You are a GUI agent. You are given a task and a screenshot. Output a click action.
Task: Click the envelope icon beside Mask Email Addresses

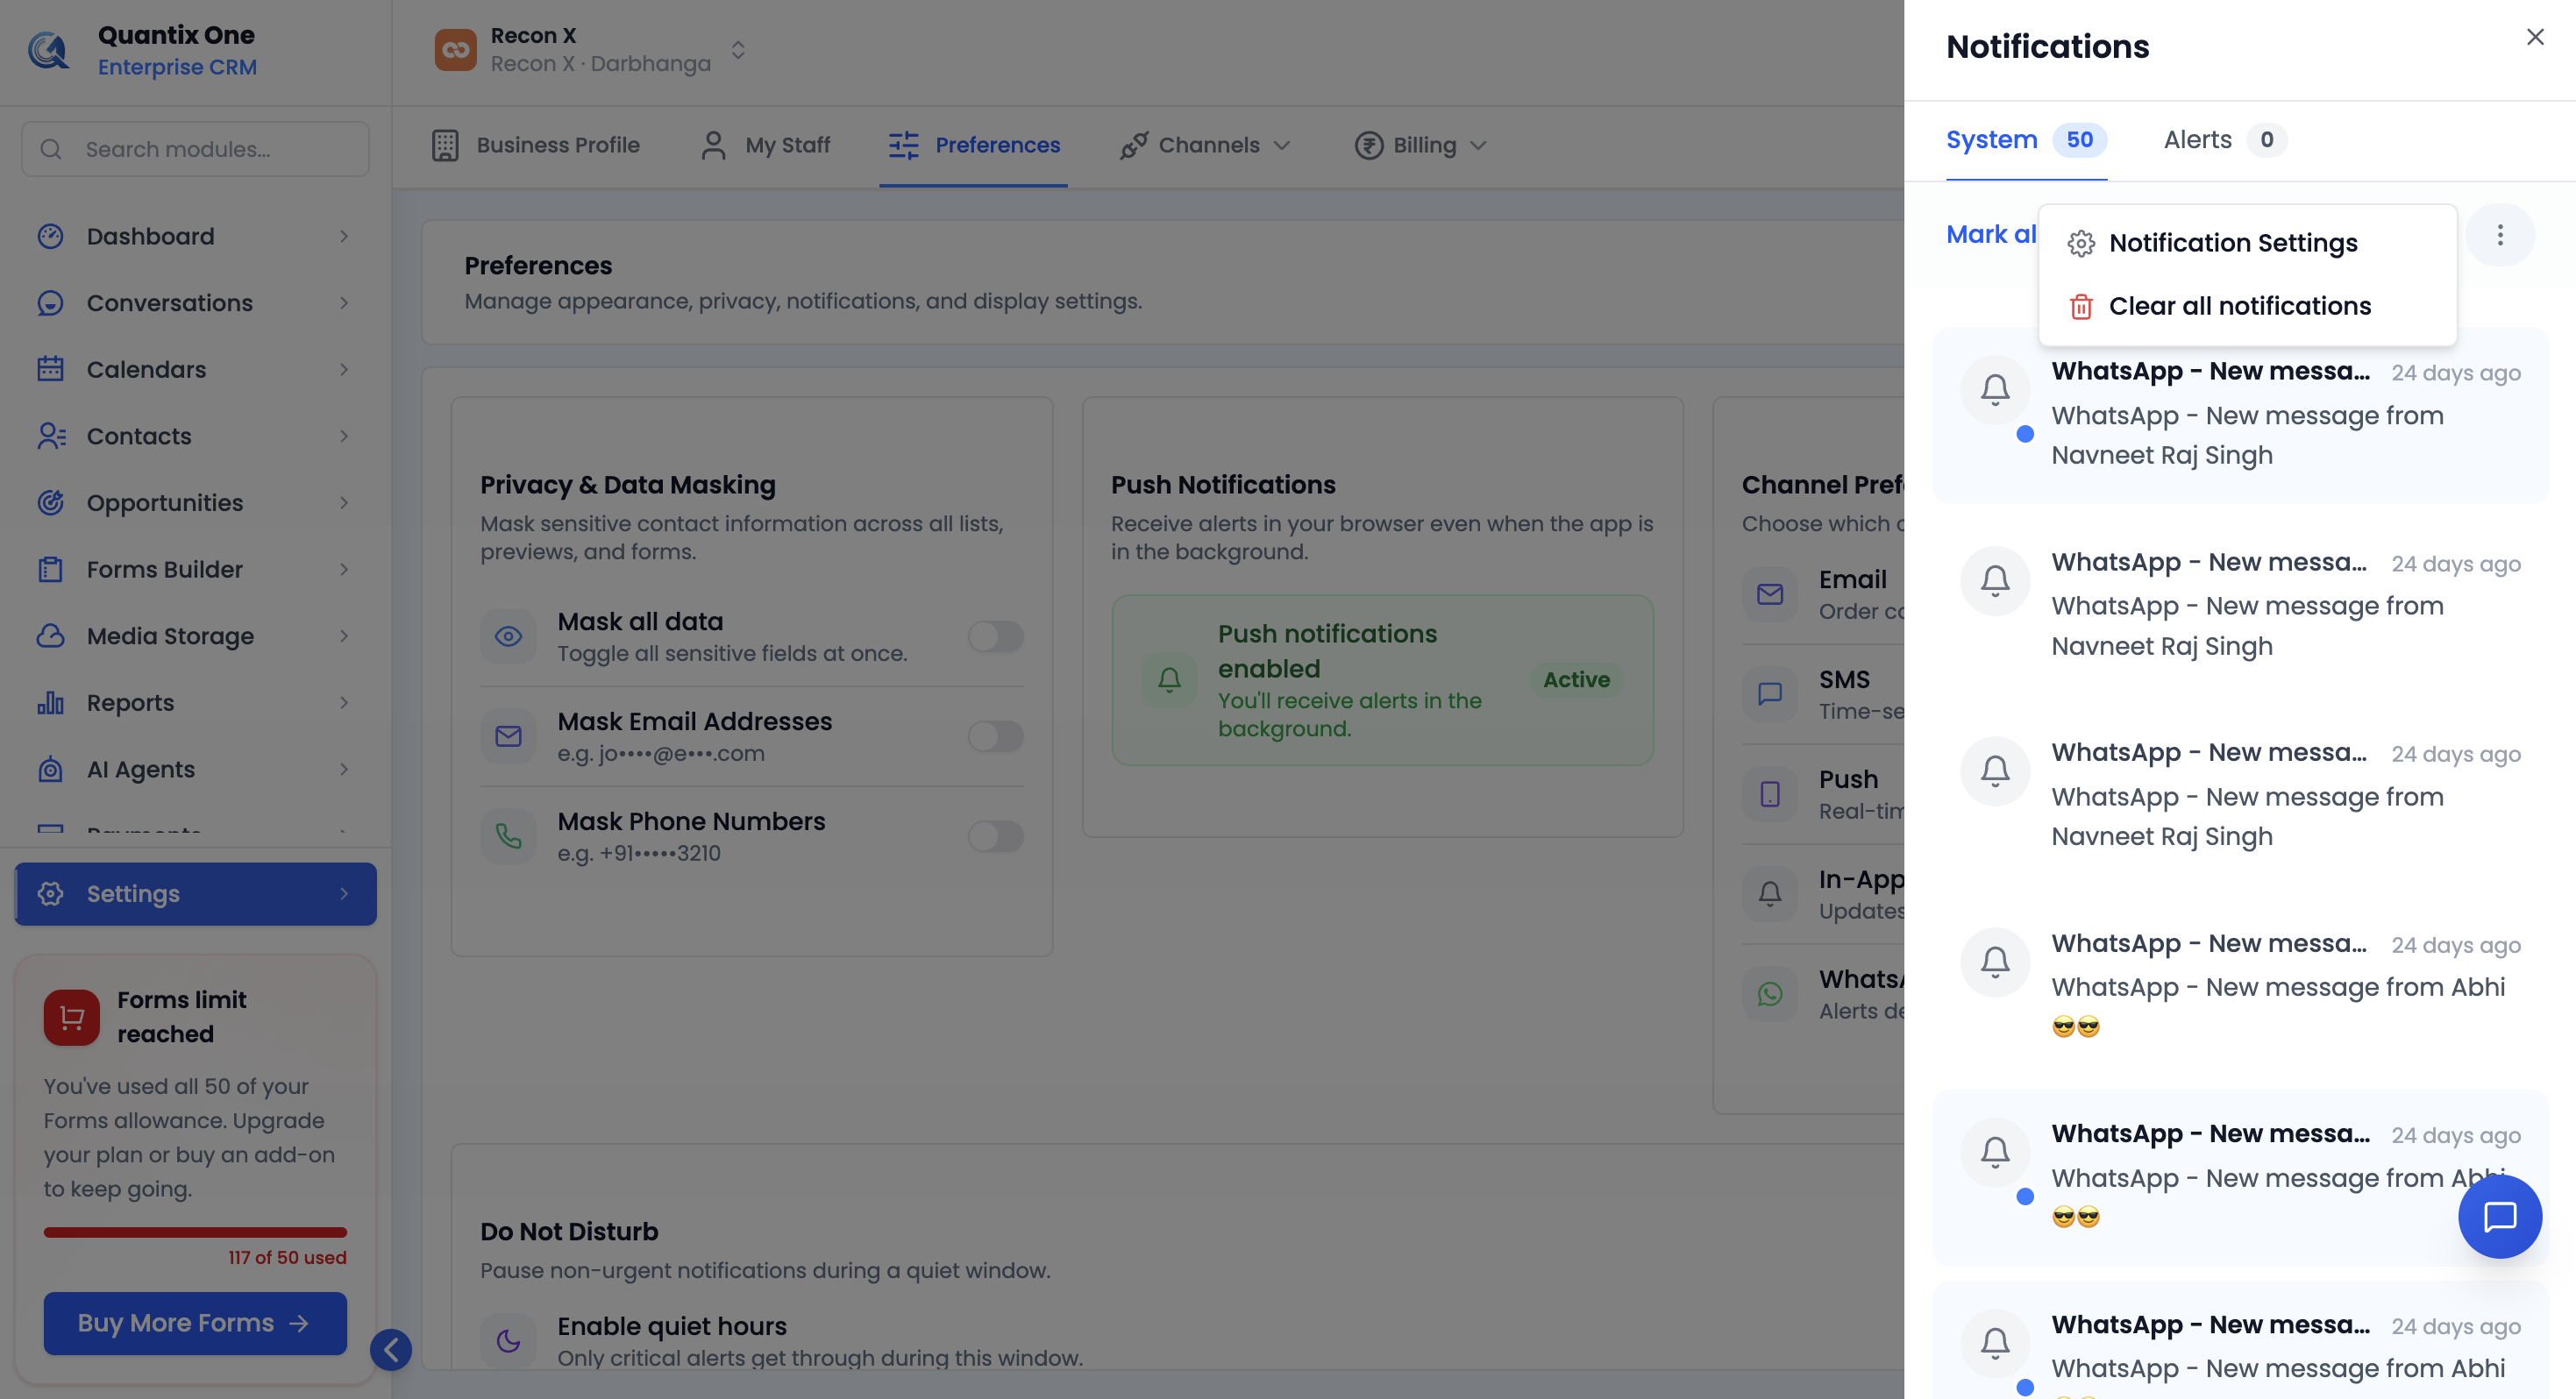click(x=508, y=736)
